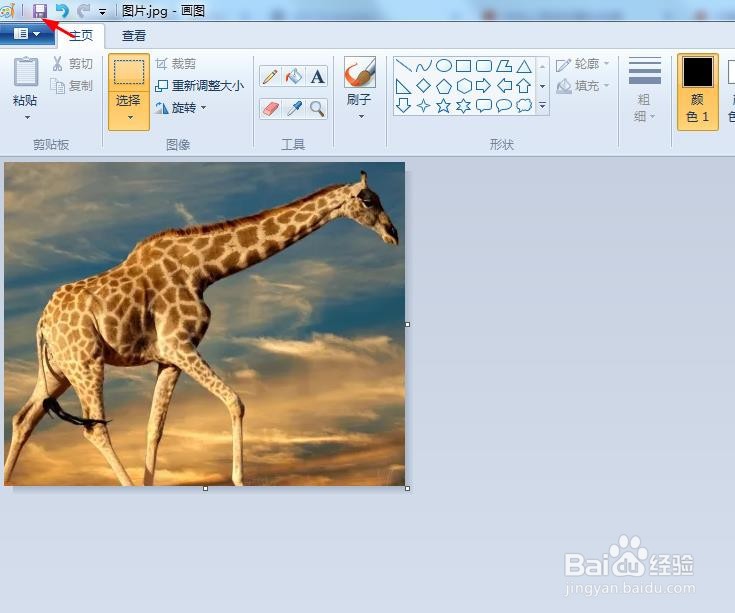This screenshot has width=735, height=613.
Task: Click the canvas bottom-edge resize handle
Action: pos(205,488)
